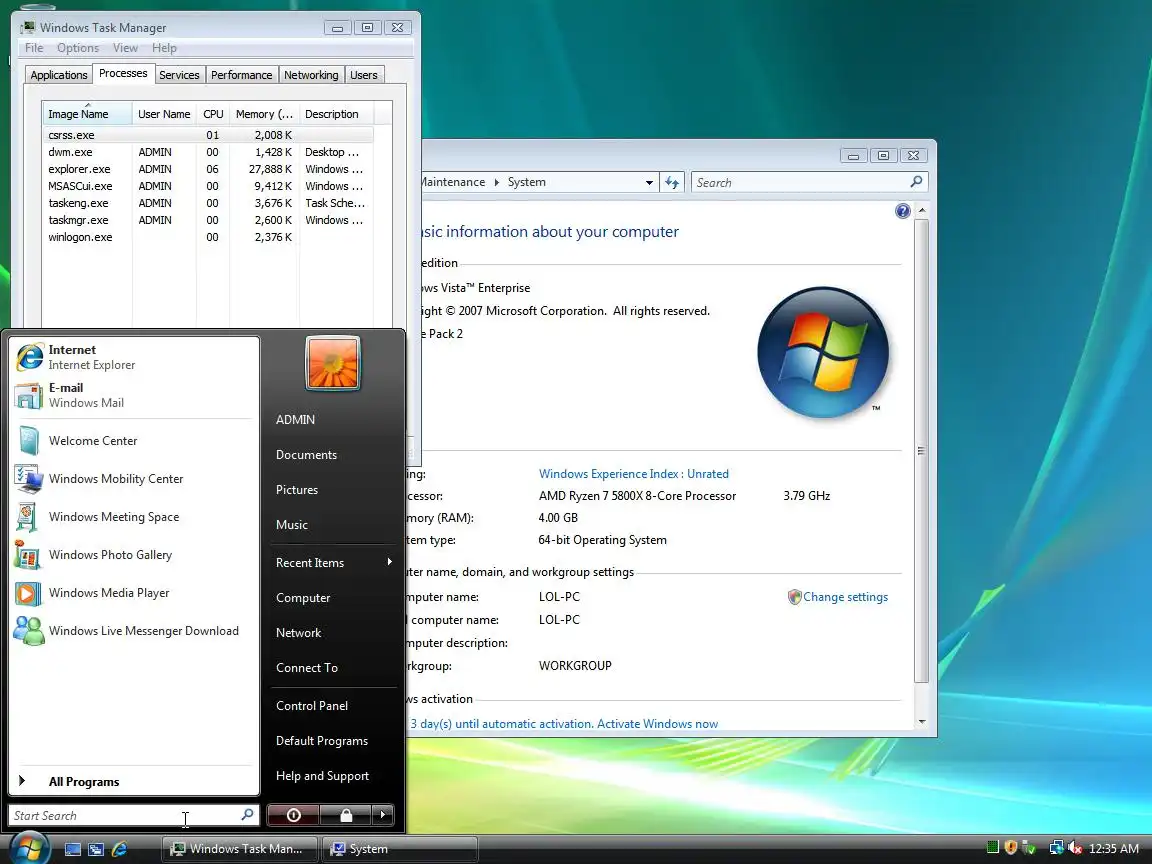Open Windows Mobility Center

(x=136, y=479)
